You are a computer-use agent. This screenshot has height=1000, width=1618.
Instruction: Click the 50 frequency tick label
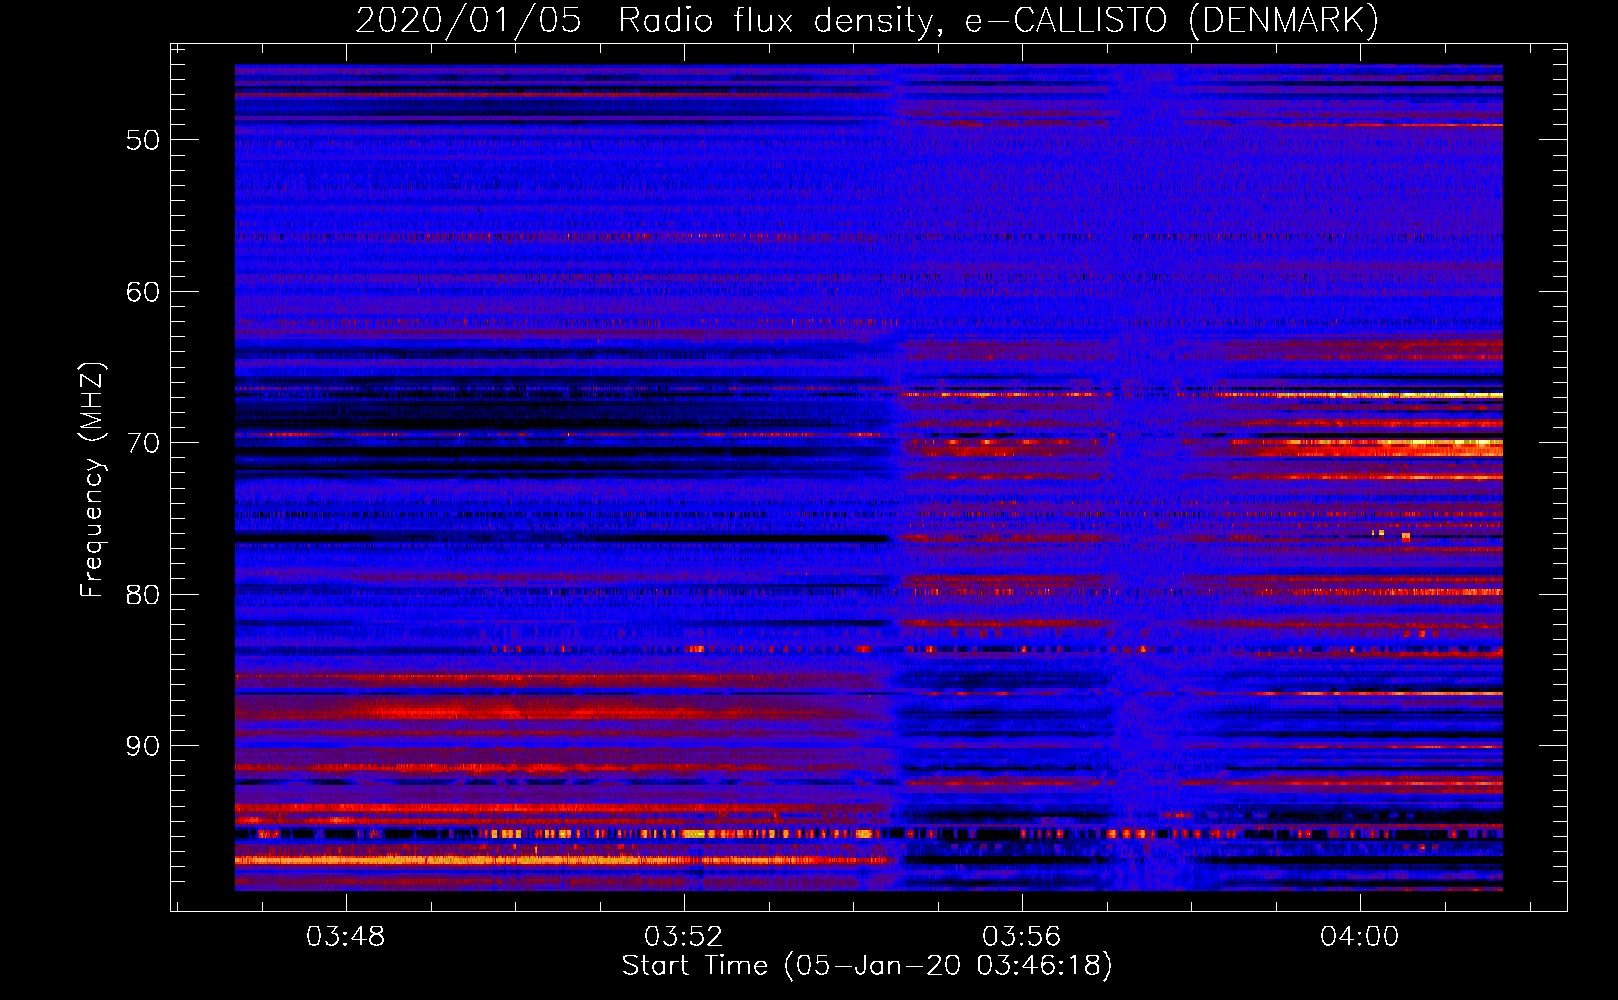pos(143,140)
